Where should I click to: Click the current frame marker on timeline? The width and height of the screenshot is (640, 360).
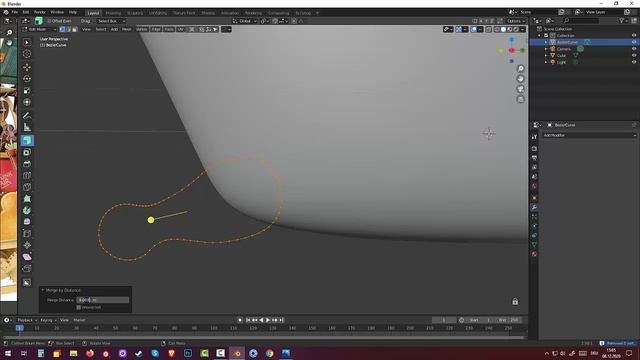[x=19, y=328]
